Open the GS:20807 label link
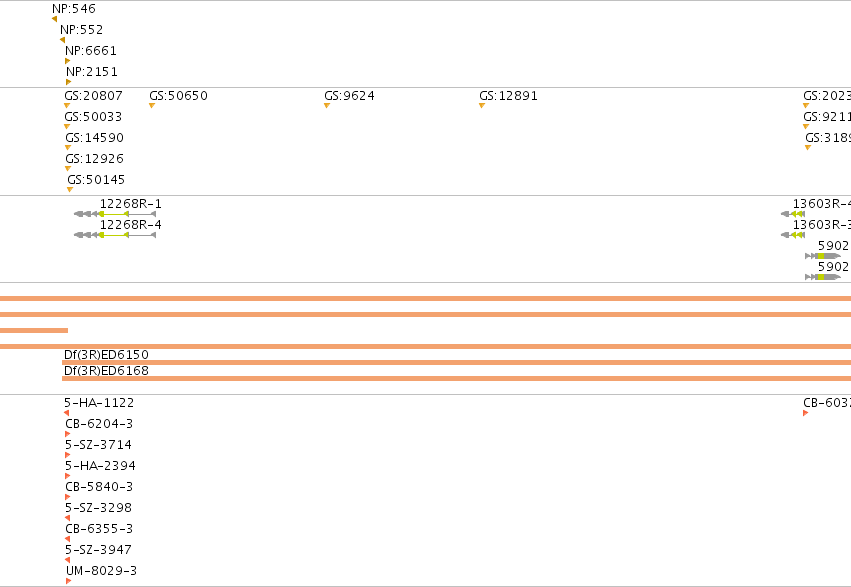The width and height of the screenshot is (851, 587). tap(93, 95)
